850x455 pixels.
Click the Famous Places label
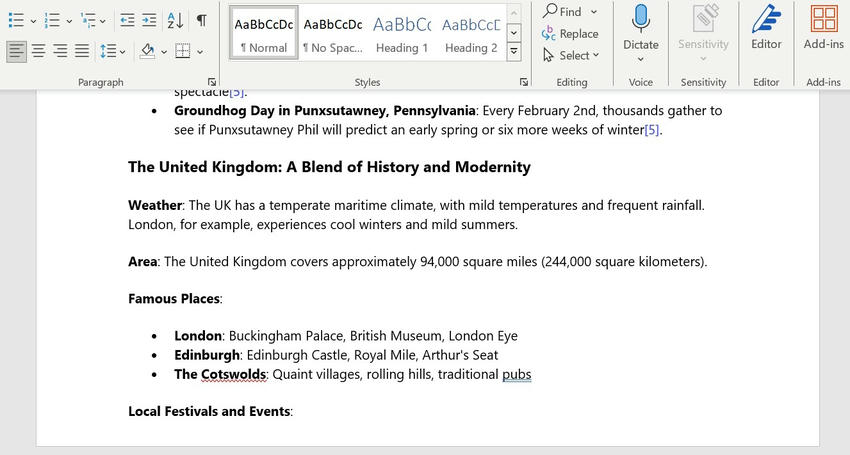[x=174, y=299]
